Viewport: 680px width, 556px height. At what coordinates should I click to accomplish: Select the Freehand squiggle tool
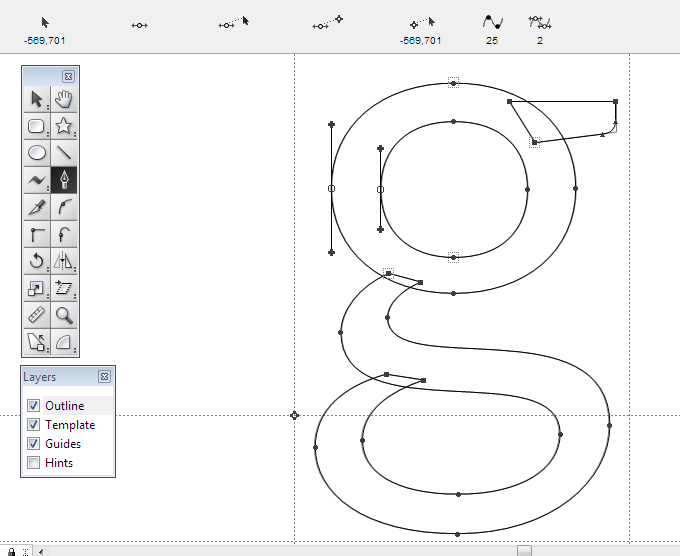(x=37, y=180)
